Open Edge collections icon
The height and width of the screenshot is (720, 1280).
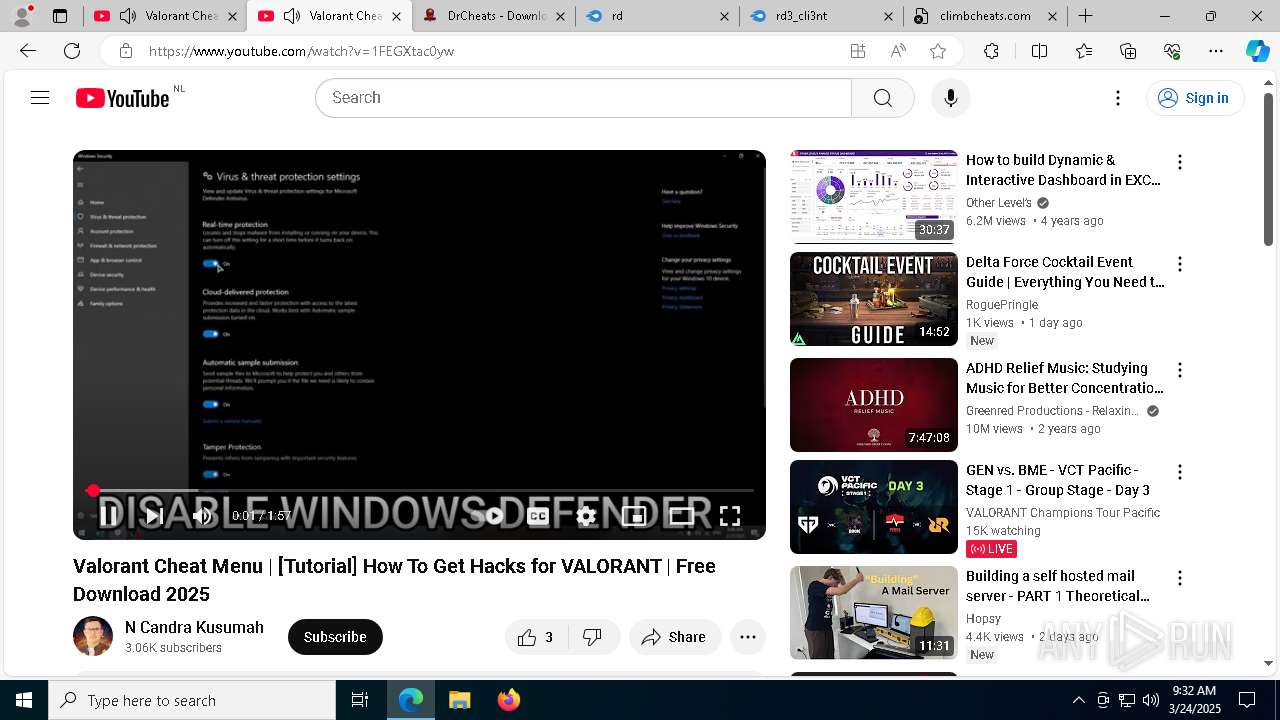coord(1128,51)
